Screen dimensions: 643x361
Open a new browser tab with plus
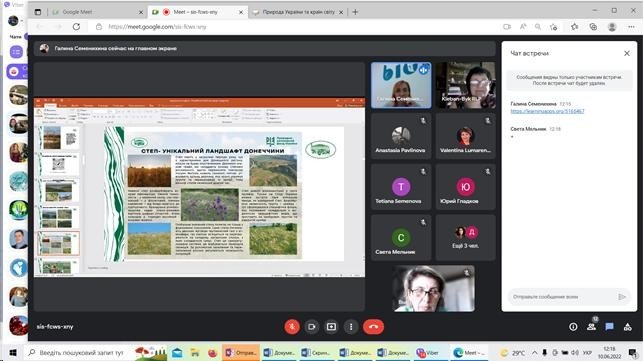355,12
